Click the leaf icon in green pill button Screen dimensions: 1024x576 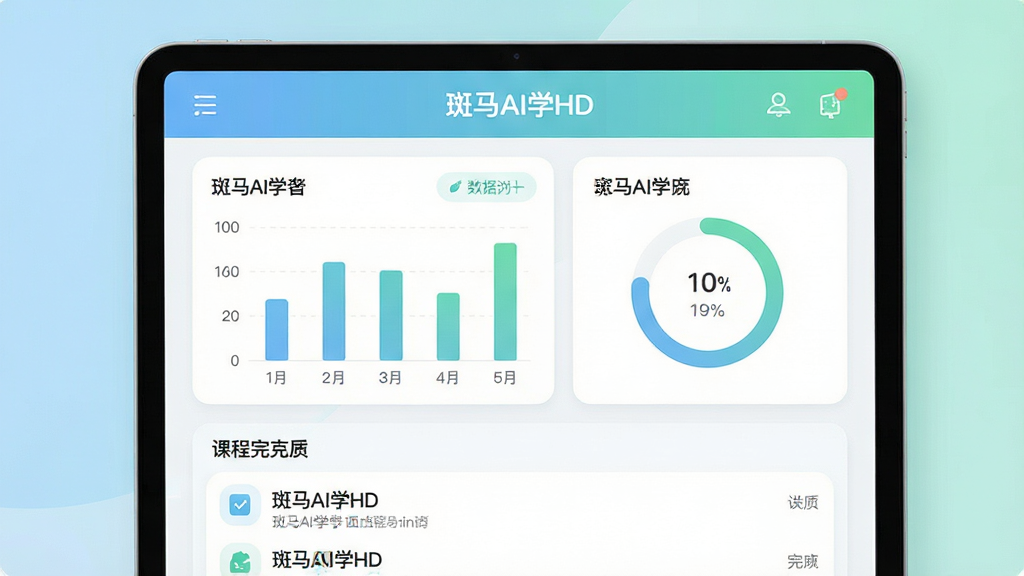(455, 187)
